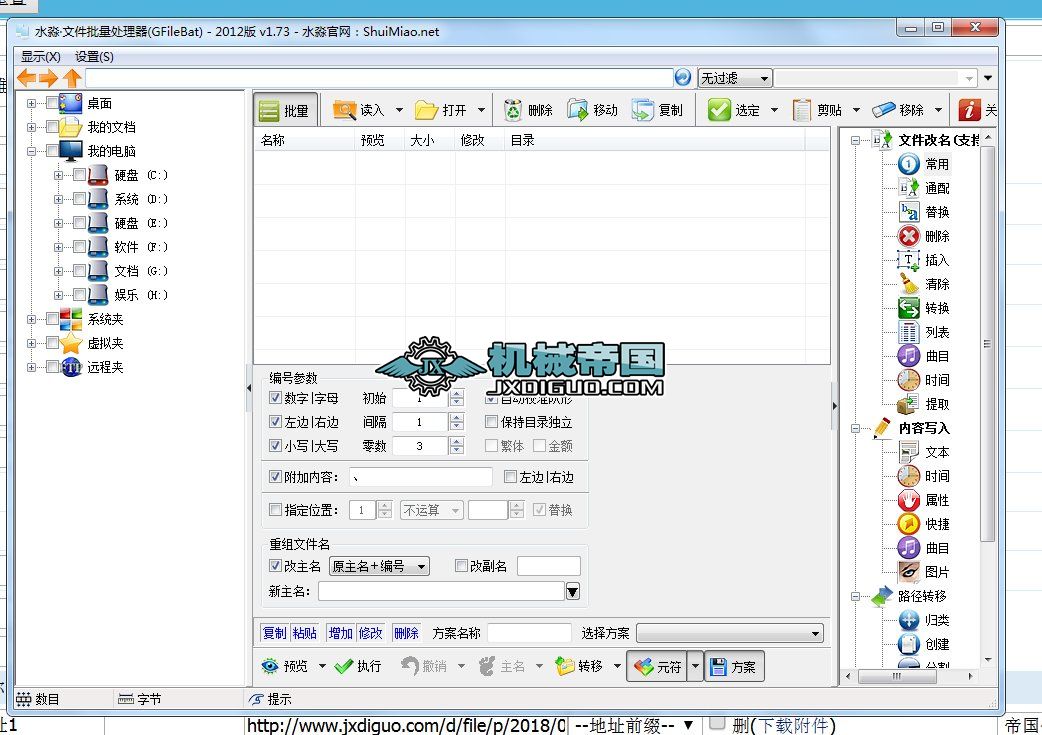This screenshot has height=735, width=1042.
Task: Click the 剪贴 clipboard icon
Action: tap(802, 110)
